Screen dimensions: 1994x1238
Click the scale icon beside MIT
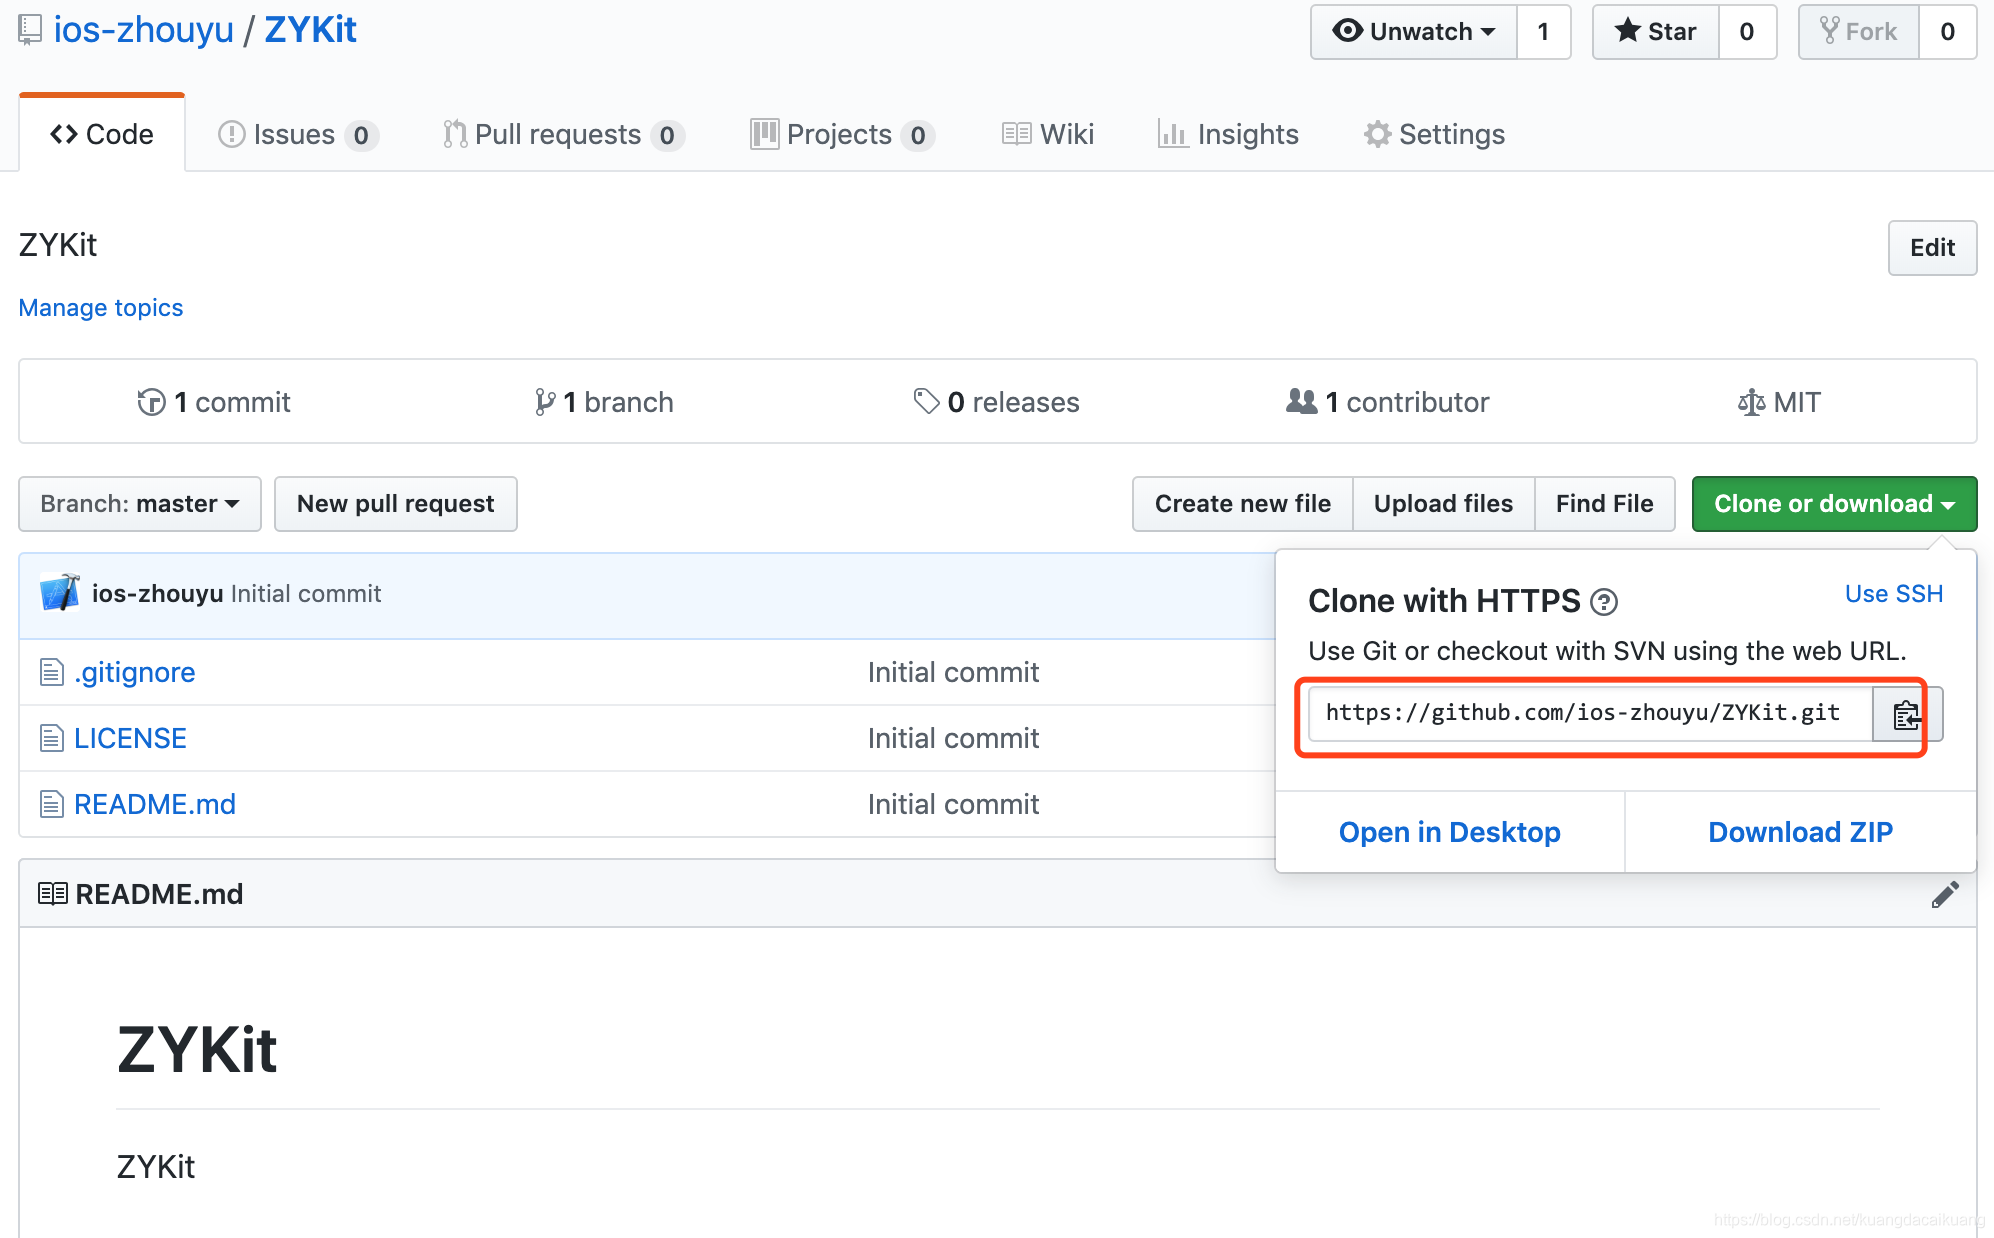(x=1751, y=402)
